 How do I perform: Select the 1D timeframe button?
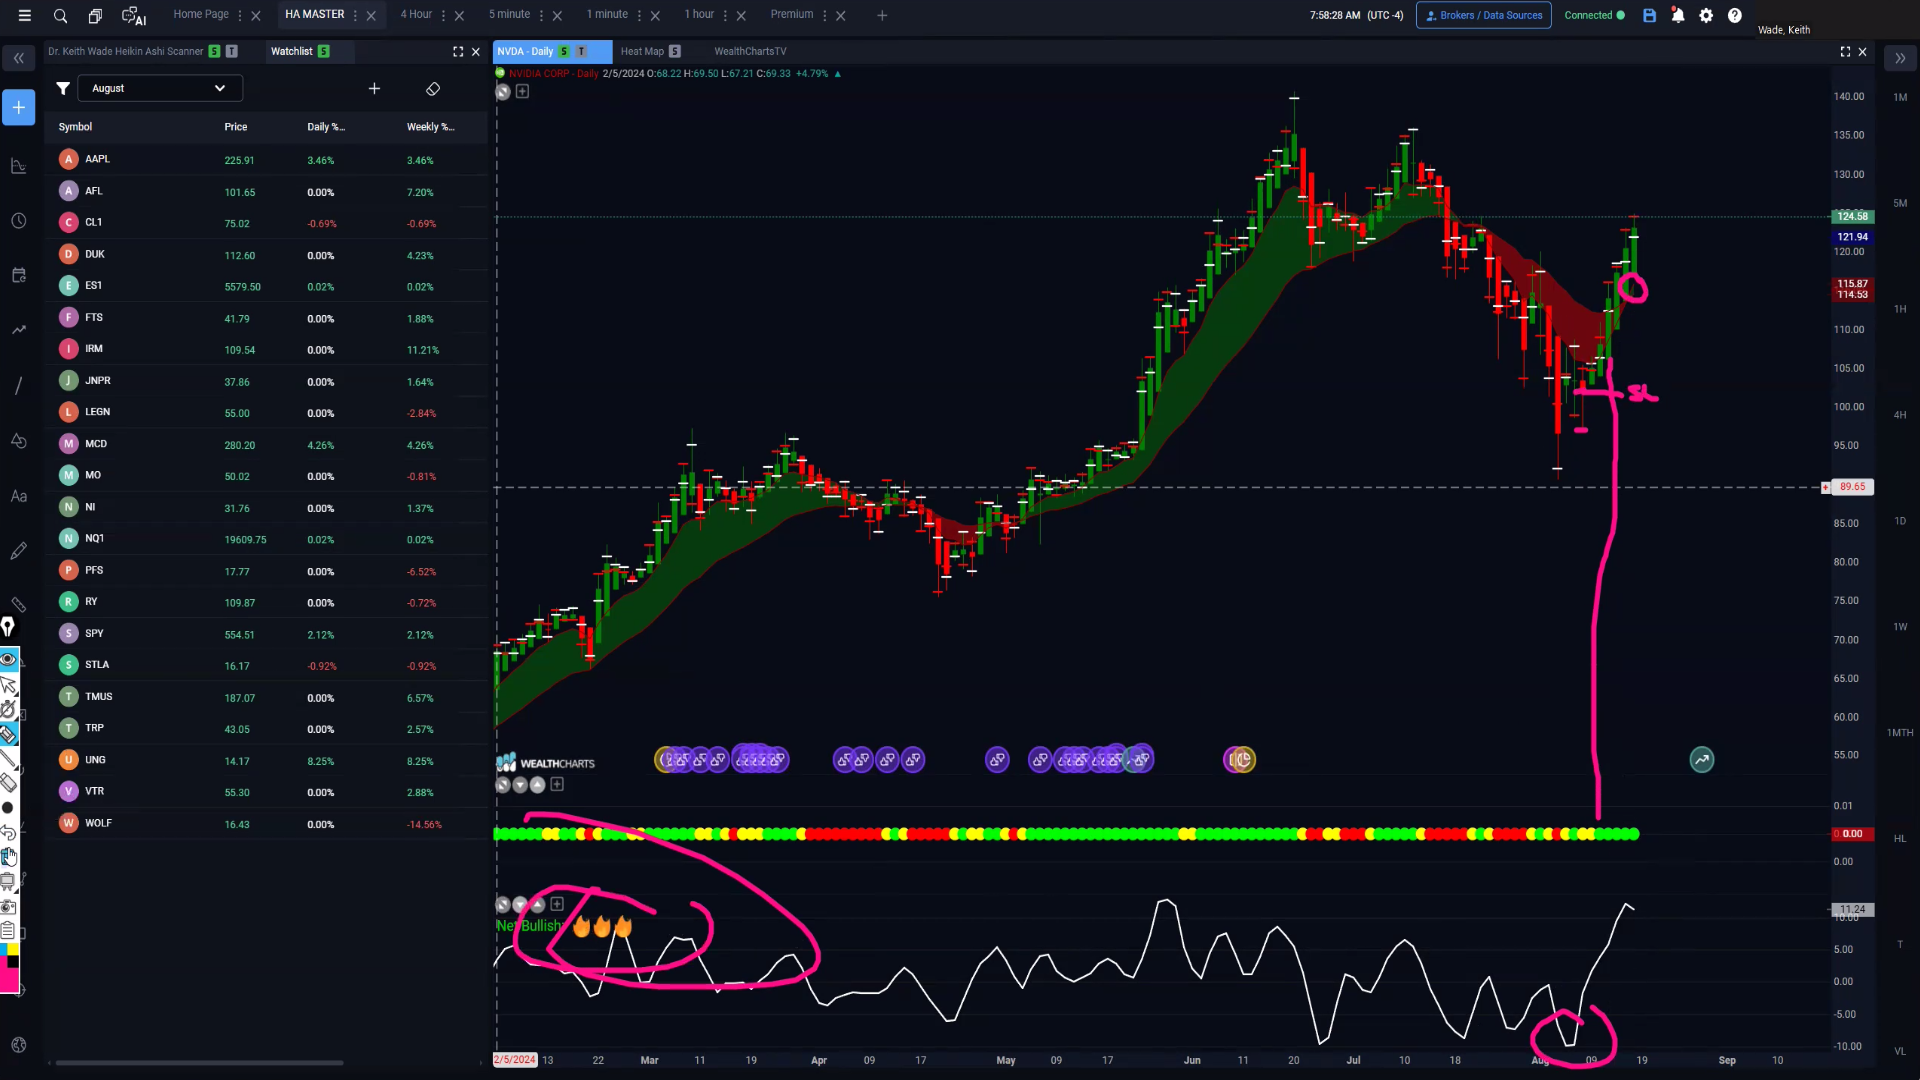1900,521
